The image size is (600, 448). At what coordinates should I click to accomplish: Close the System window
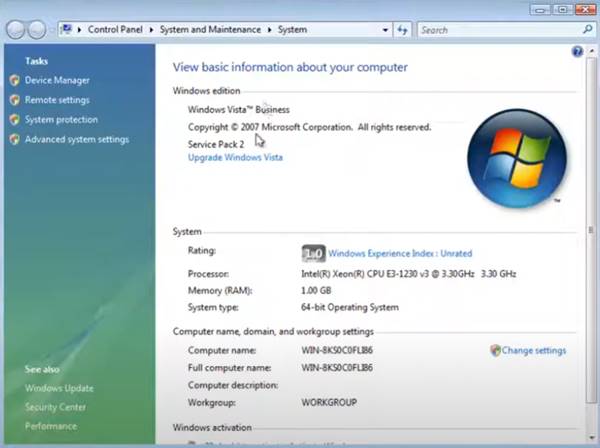(585, 10)
